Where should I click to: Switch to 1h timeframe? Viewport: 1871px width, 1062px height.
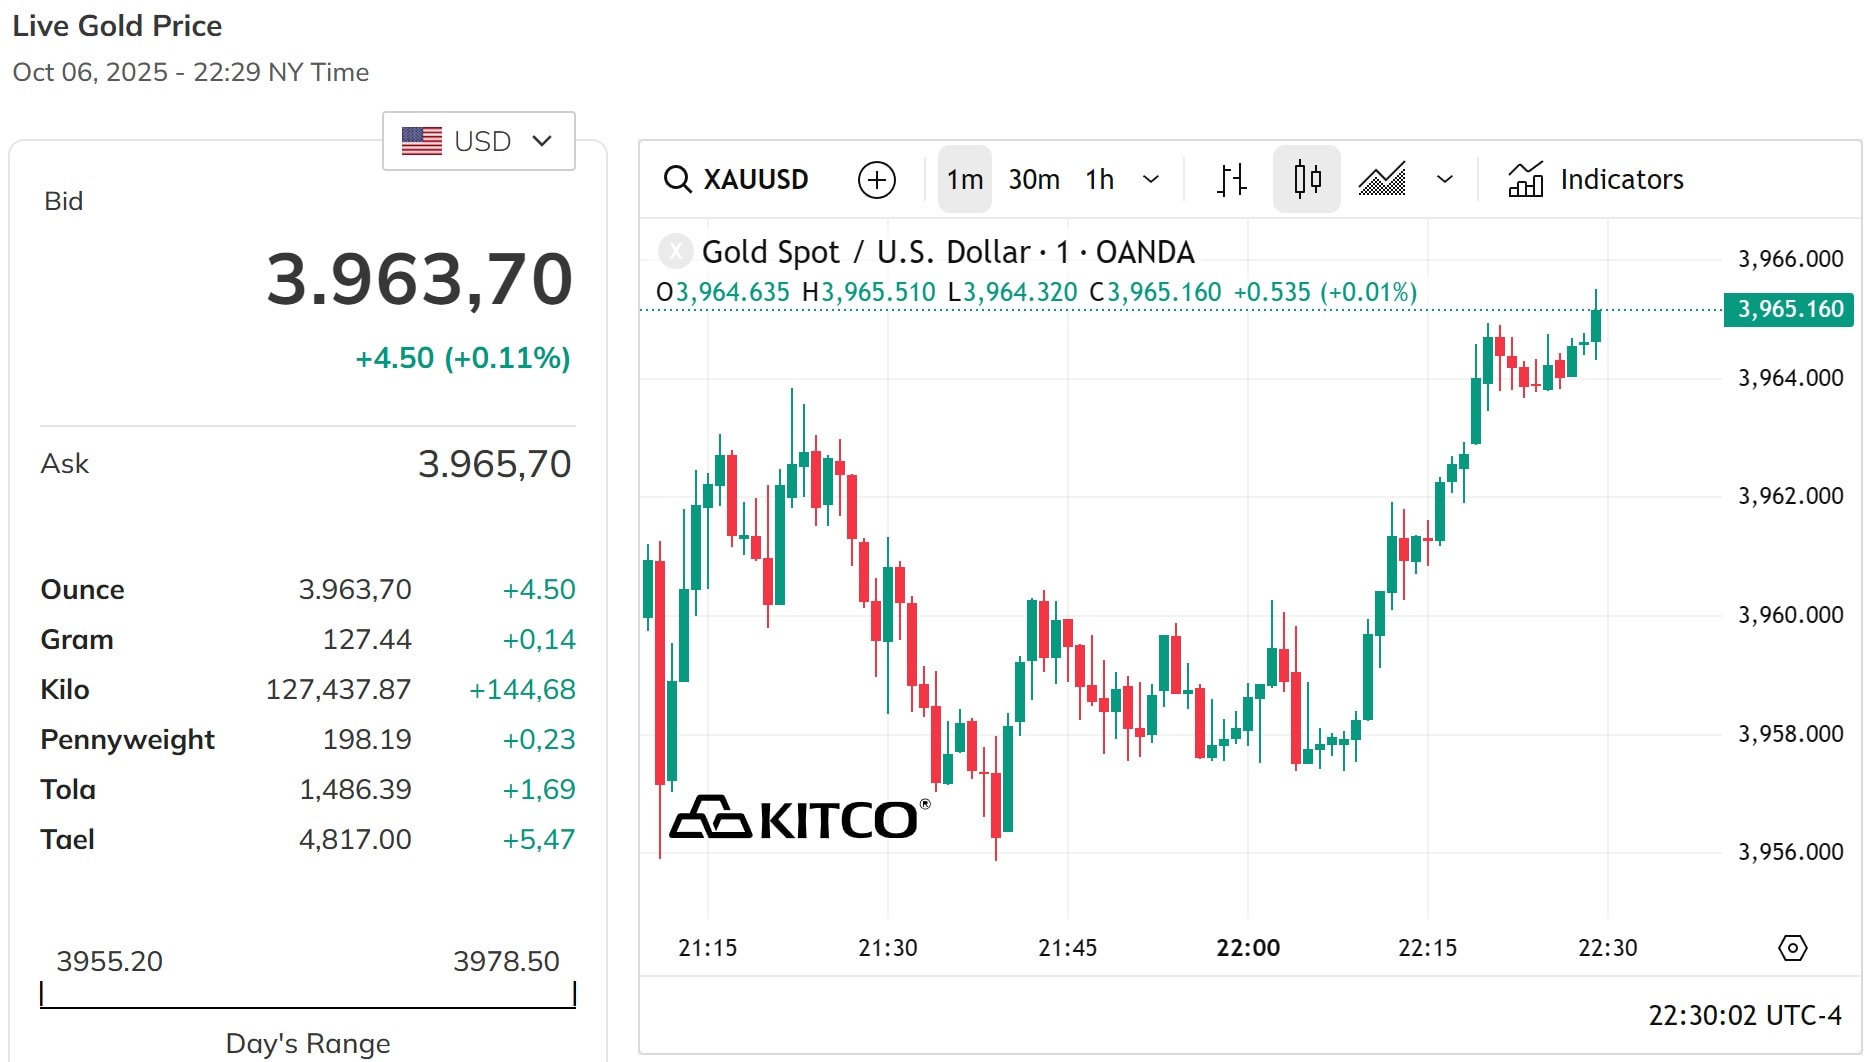coord(1100,180)
